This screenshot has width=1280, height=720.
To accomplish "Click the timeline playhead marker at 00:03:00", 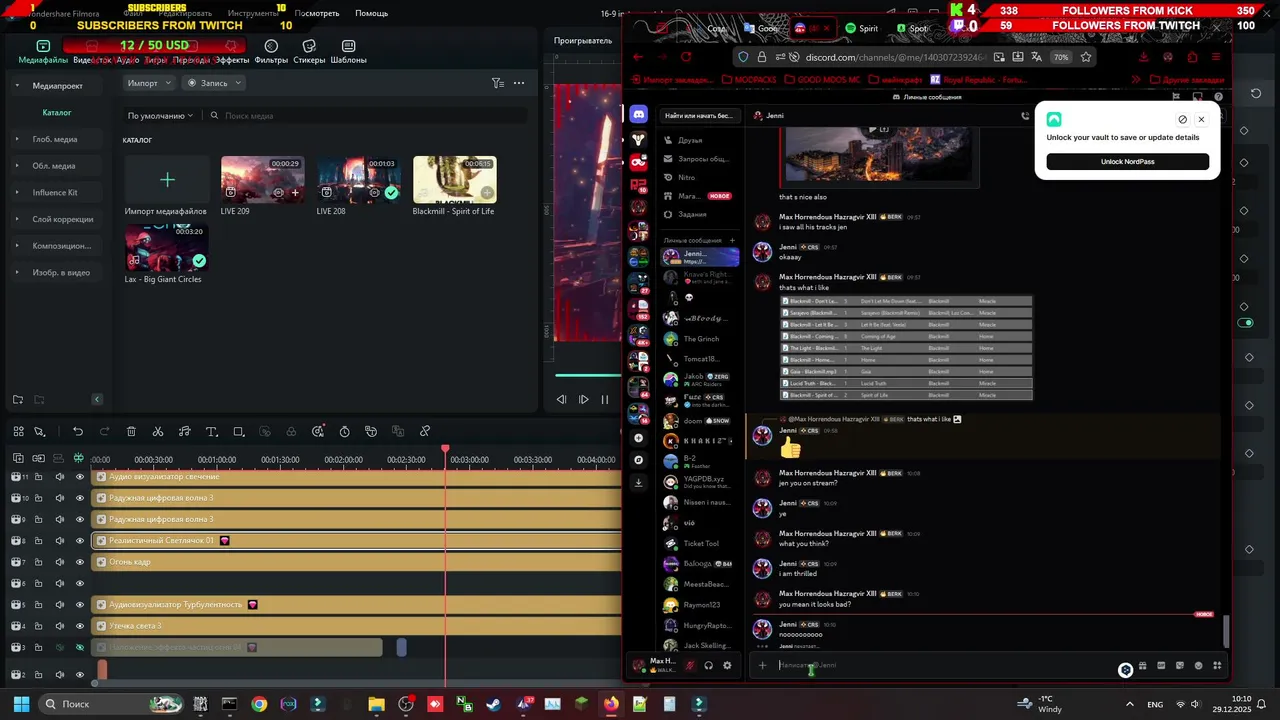I will [x=445, y=450].
